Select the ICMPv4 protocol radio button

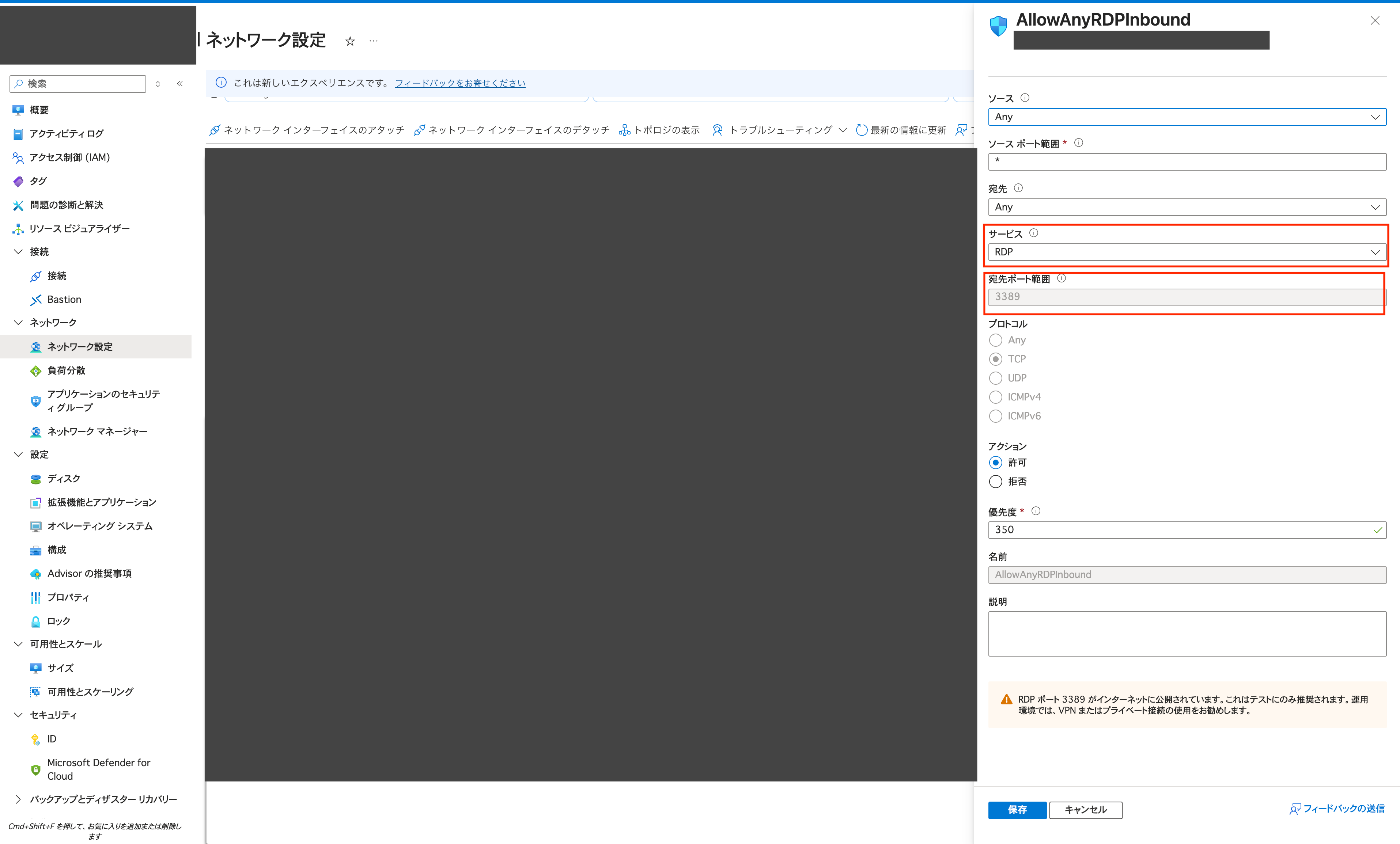click(995, 397)
